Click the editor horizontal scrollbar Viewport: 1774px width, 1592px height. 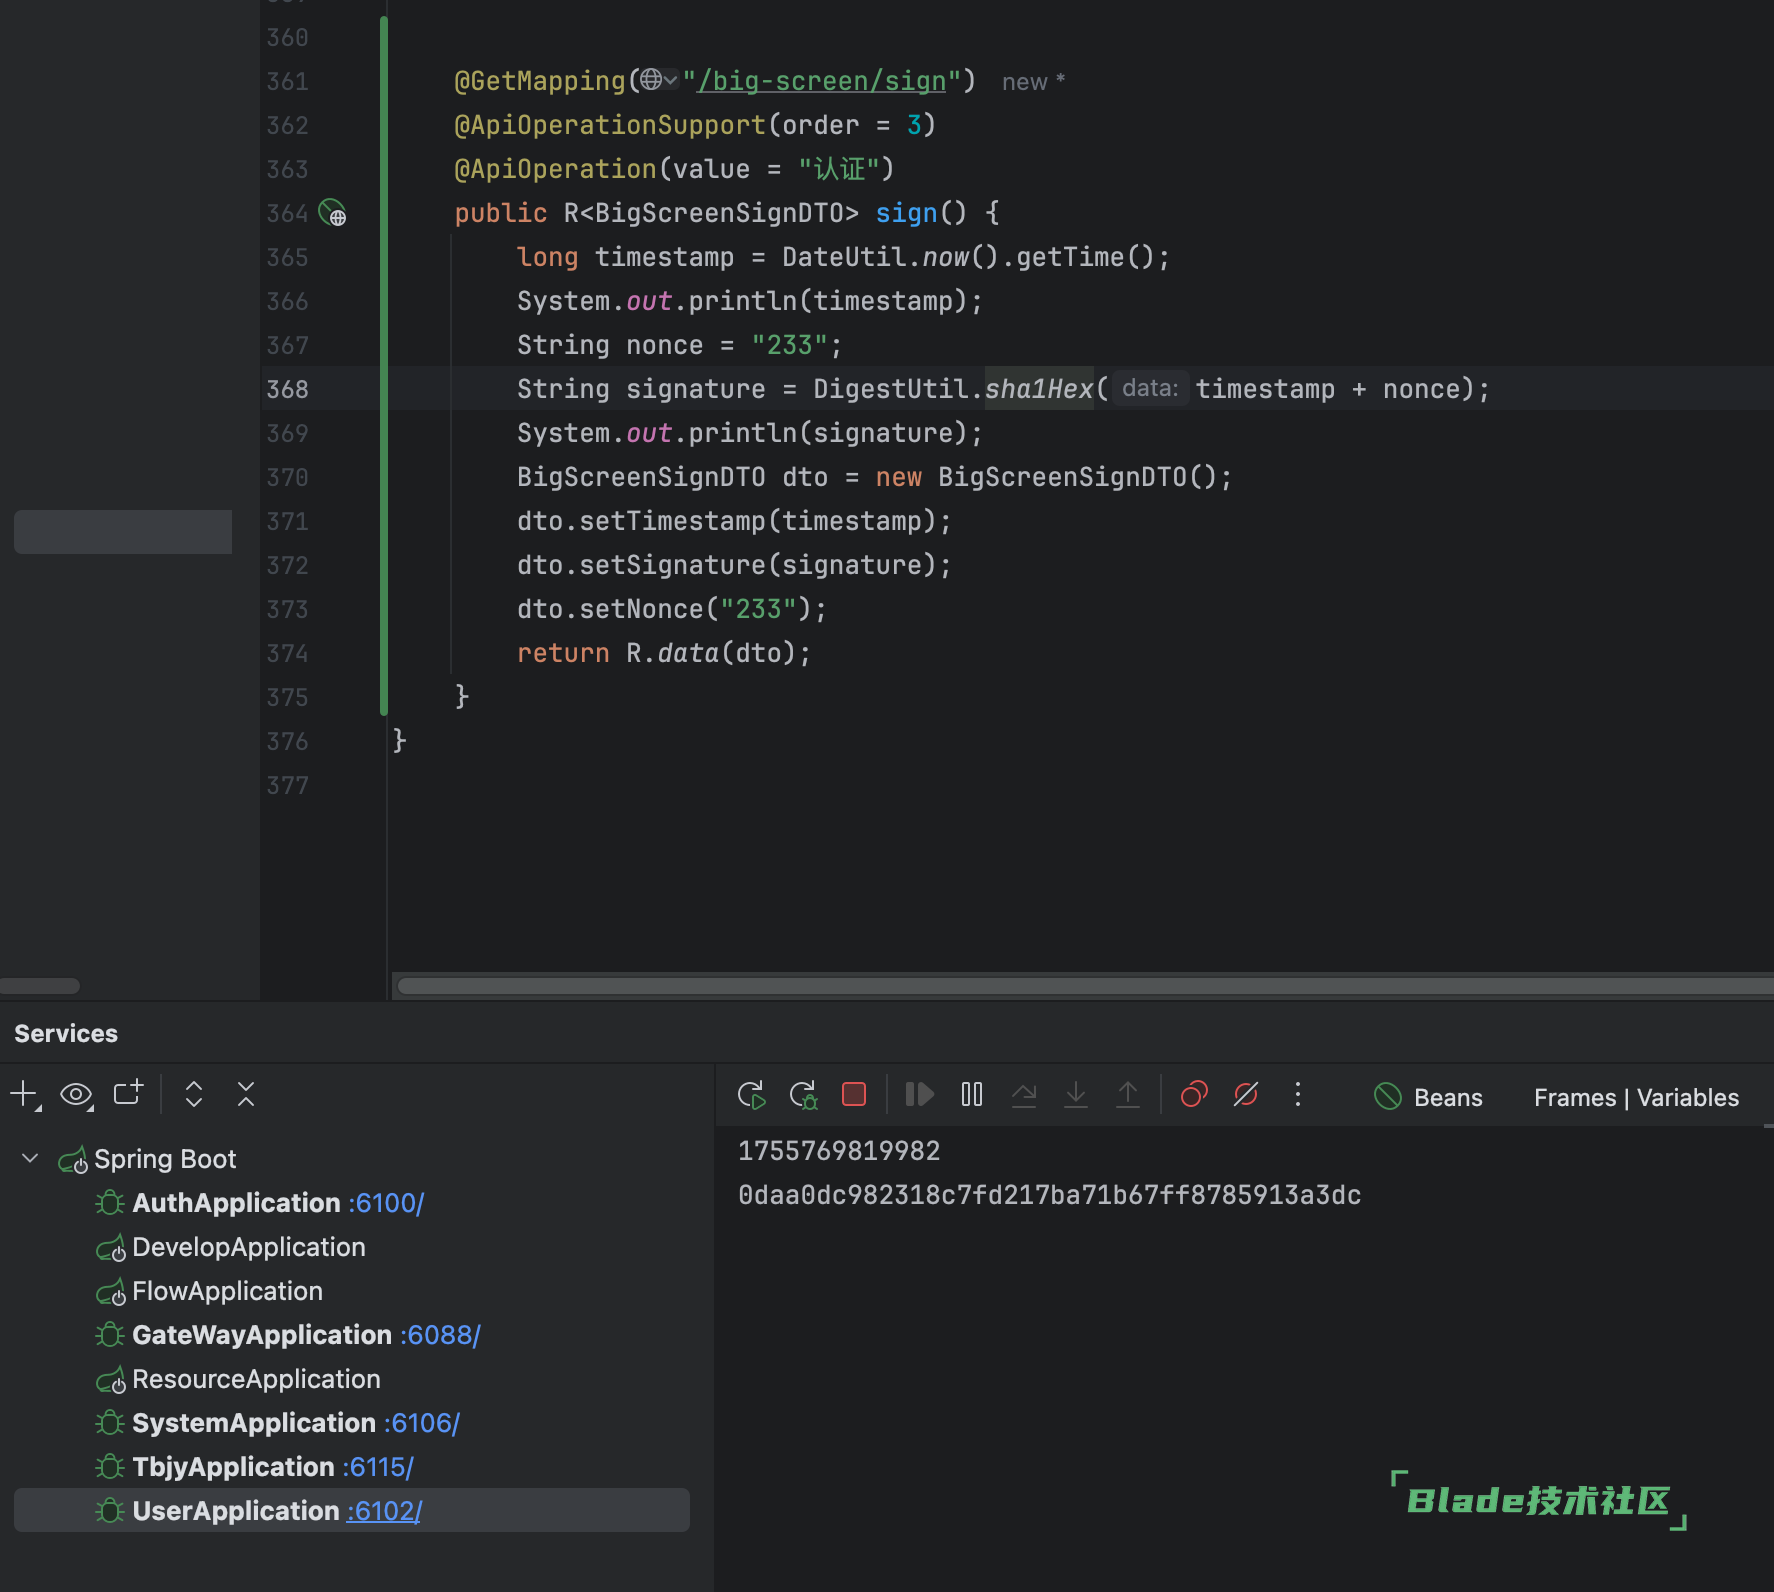click(x=1085, y=986)
